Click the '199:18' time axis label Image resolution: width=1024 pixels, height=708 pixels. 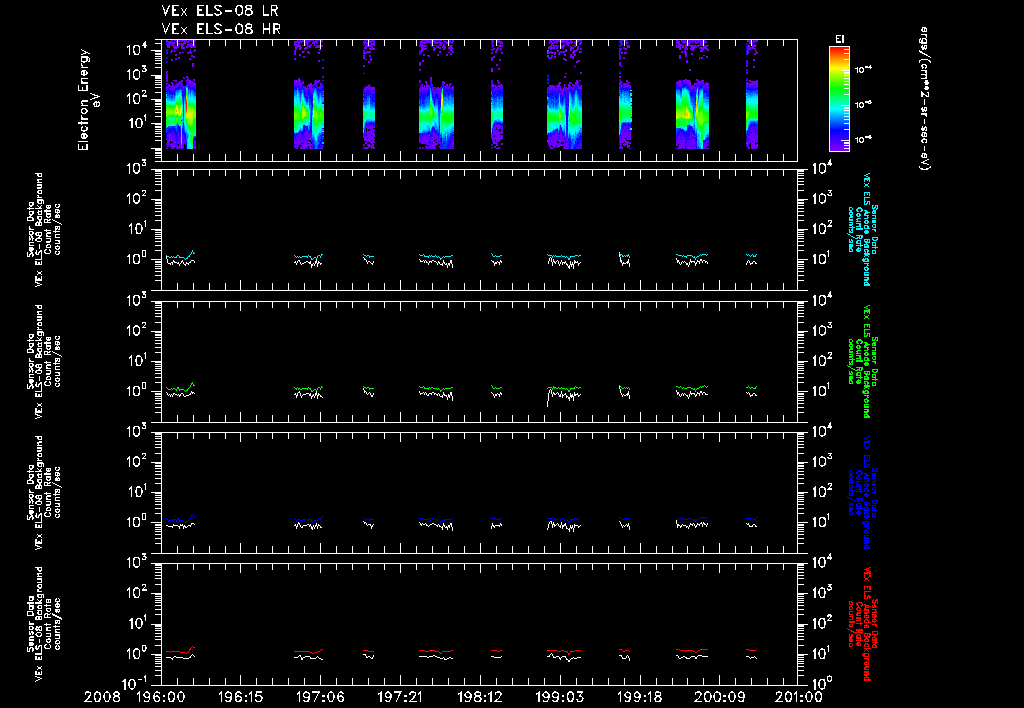(x=639, y=698)
